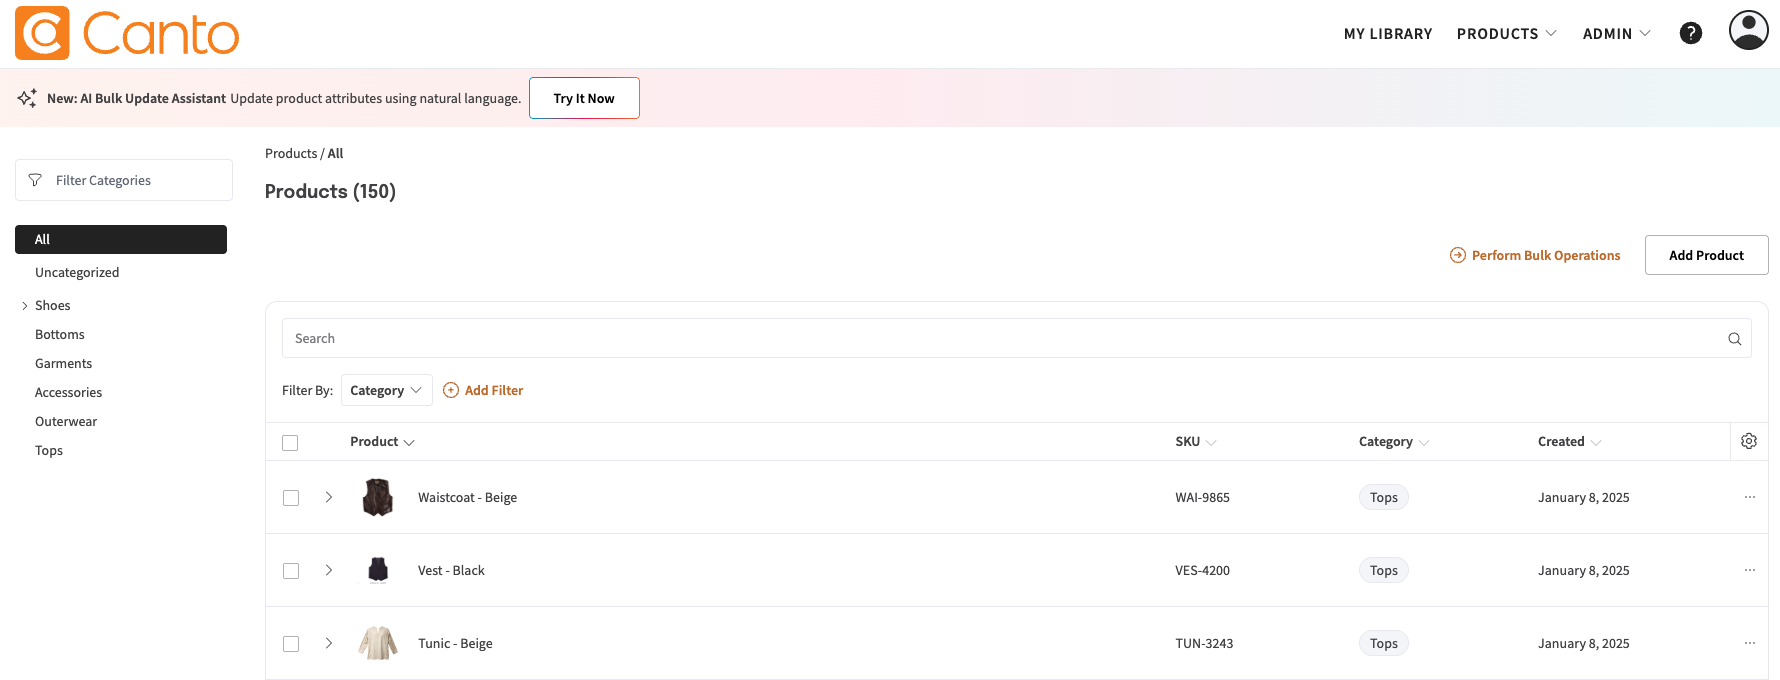Click SKU TUN-3243
Image resolution: width=1780 pixels, height=680 pixels.
1204,643
